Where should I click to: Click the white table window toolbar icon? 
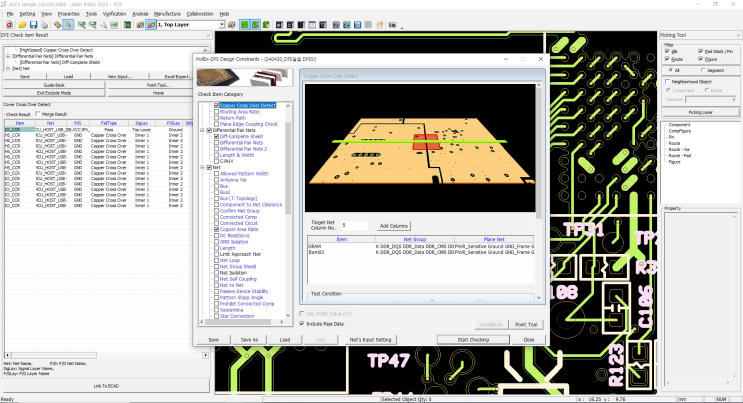pyautogui.click(x=312, y=25)
